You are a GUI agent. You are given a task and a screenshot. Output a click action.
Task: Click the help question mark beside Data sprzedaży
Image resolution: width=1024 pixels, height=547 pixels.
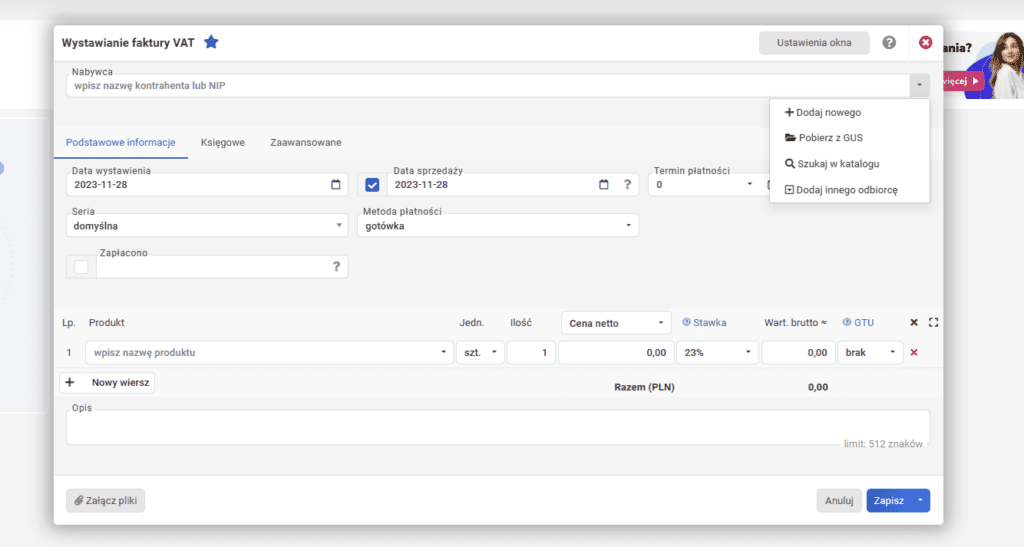point(627,185)
